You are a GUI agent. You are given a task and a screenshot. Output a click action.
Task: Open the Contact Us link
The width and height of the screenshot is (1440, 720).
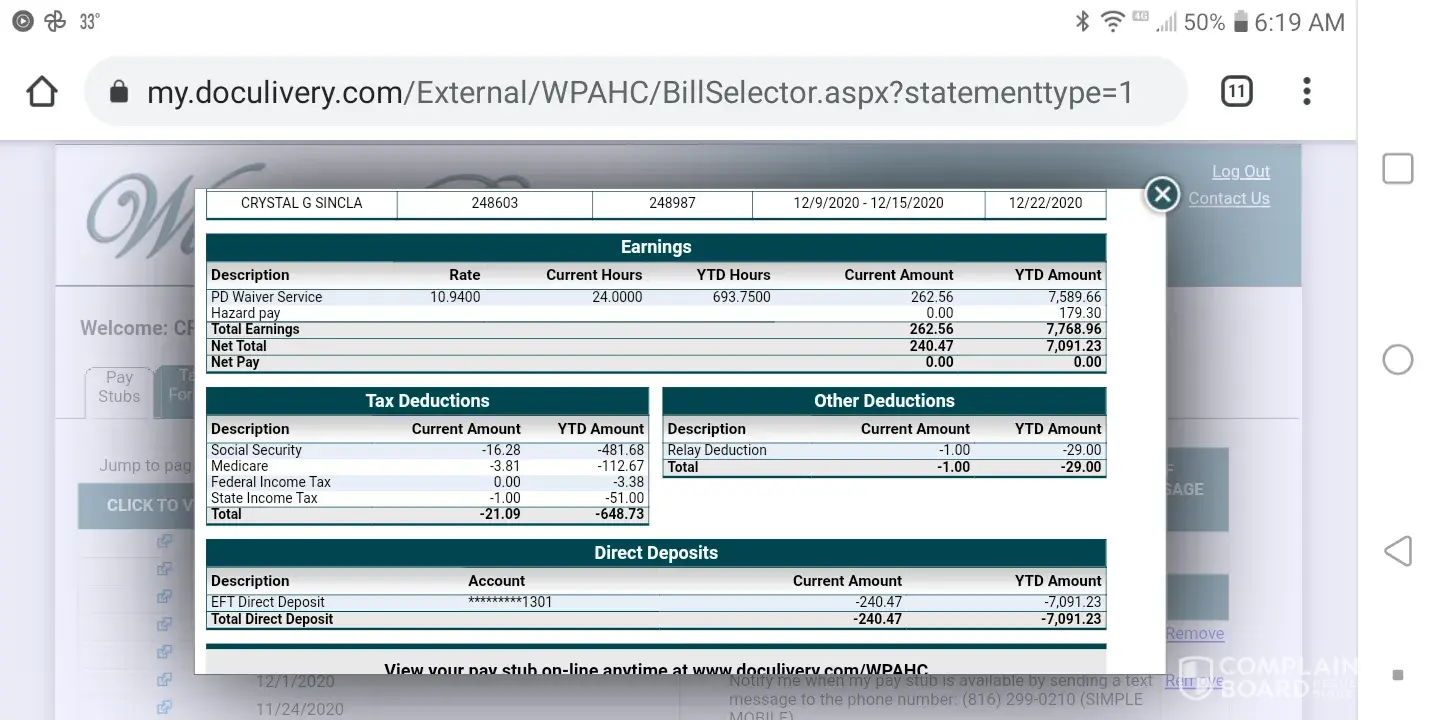(1228, 198)
